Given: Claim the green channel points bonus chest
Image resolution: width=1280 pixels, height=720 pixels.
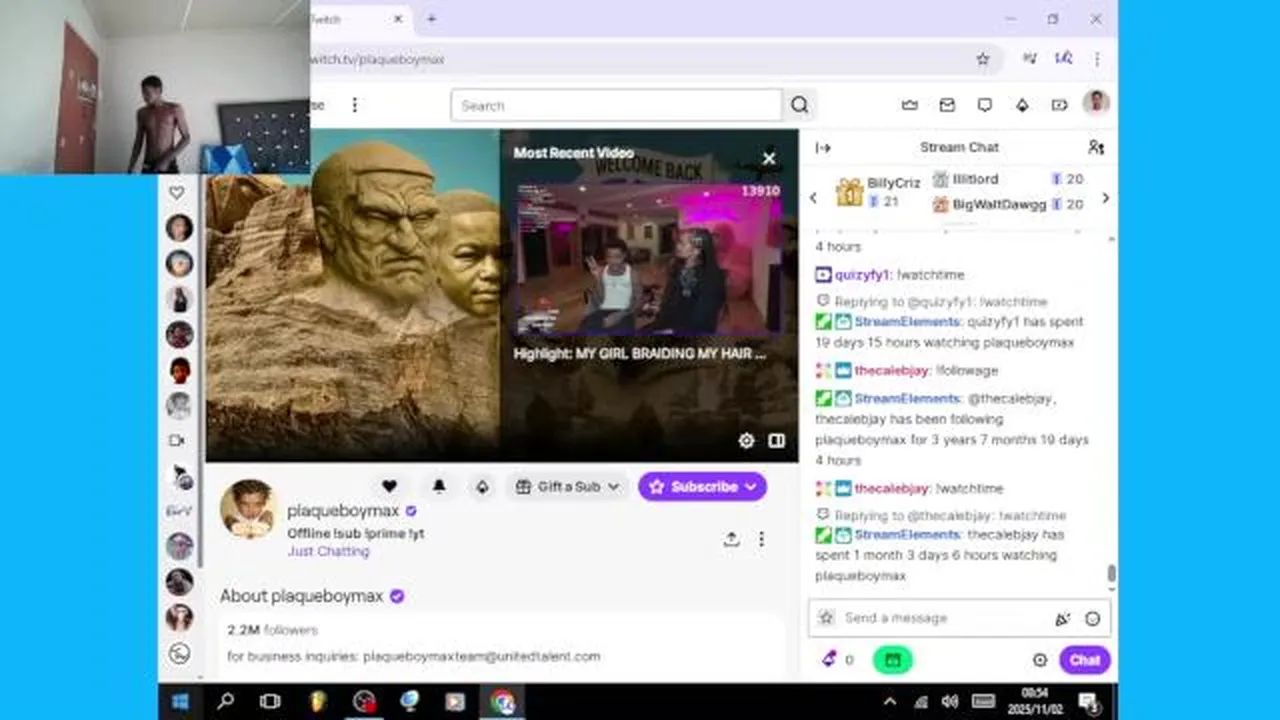Looking at the screenshot, I should [892, 660].
